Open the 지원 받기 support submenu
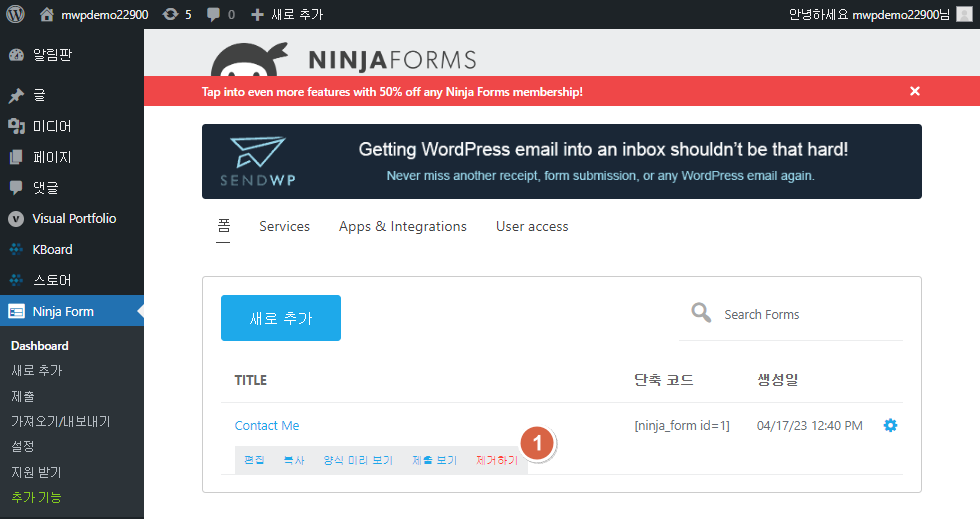980x519 pixels. [36, 471]
